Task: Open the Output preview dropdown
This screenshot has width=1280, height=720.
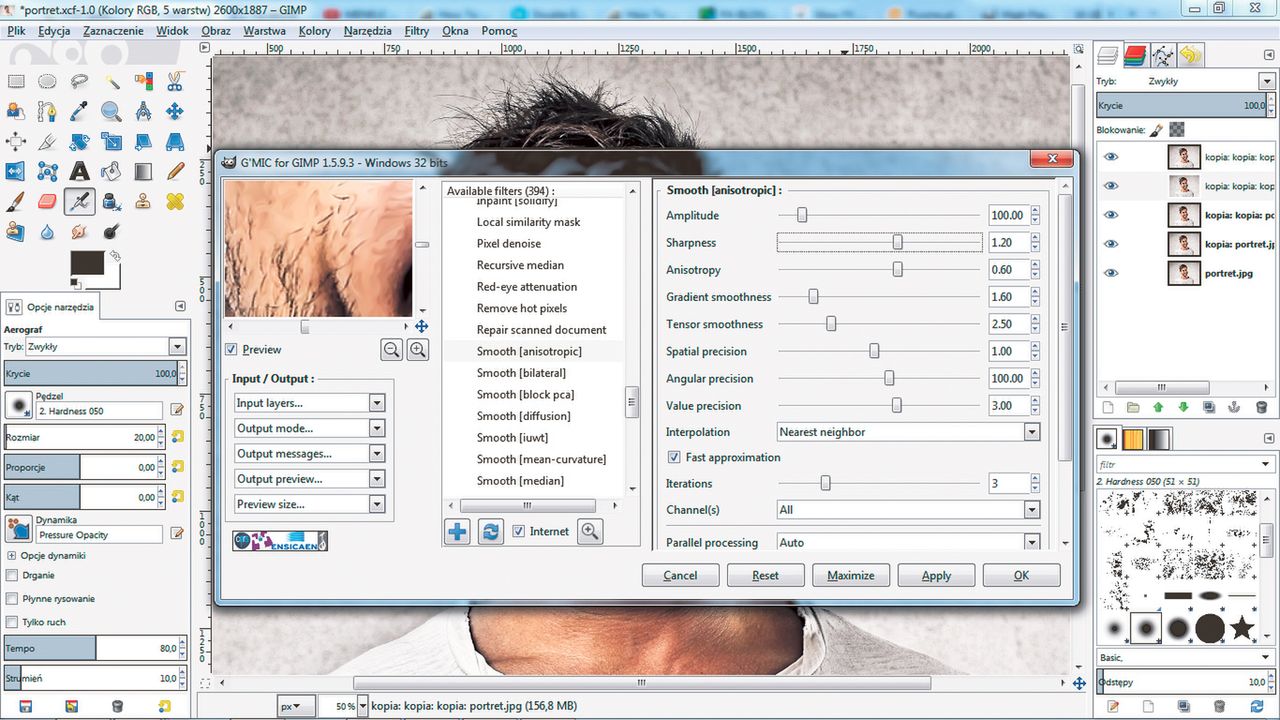Action: 310,479
